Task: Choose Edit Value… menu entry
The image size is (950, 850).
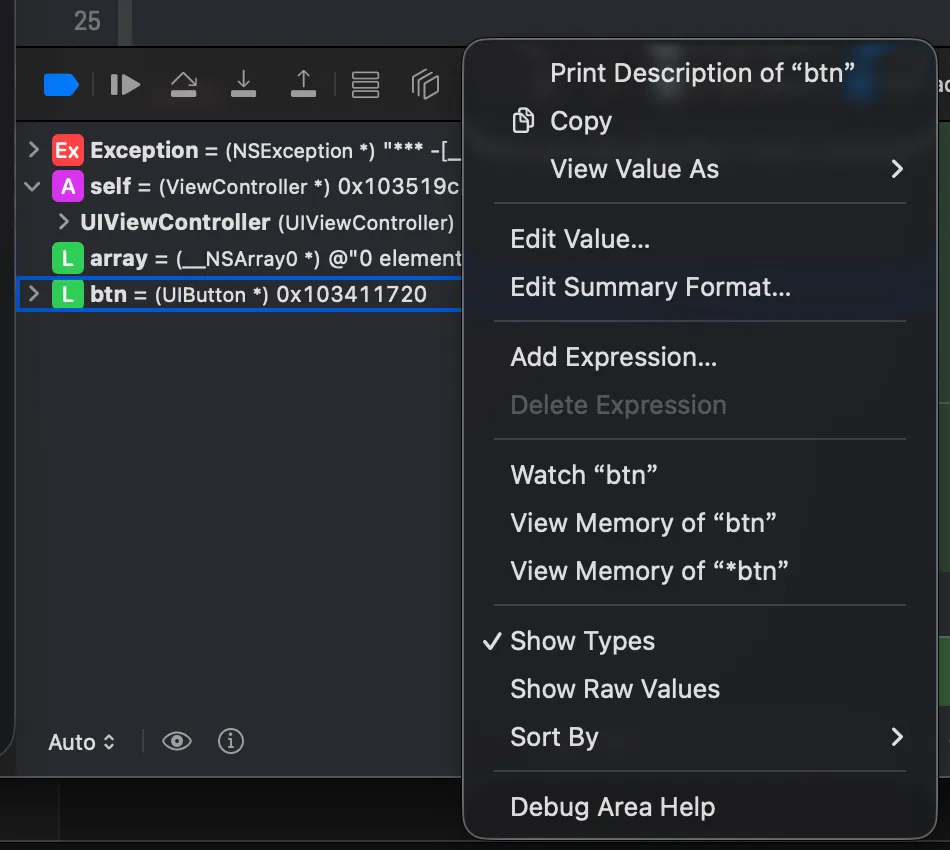Action: [x=700, y=239]
